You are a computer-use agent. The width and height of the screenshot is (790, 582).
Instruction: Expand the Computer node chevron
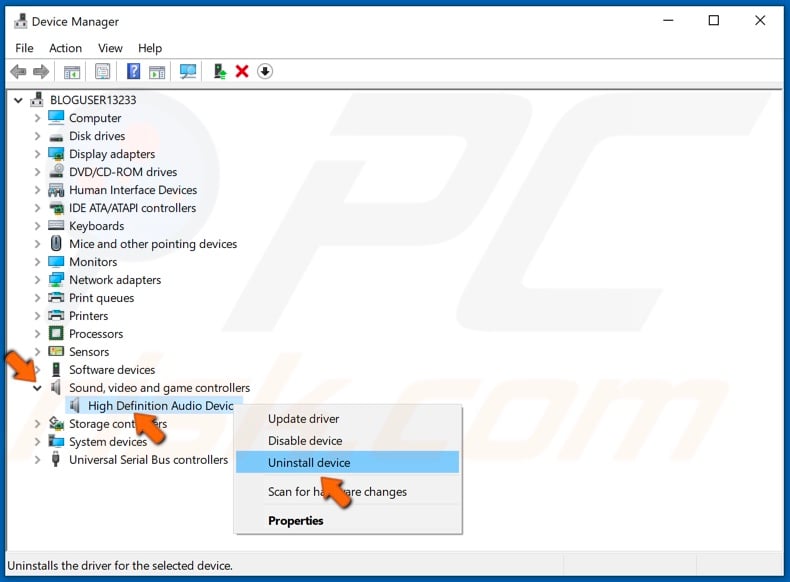[x=37, y=118]
